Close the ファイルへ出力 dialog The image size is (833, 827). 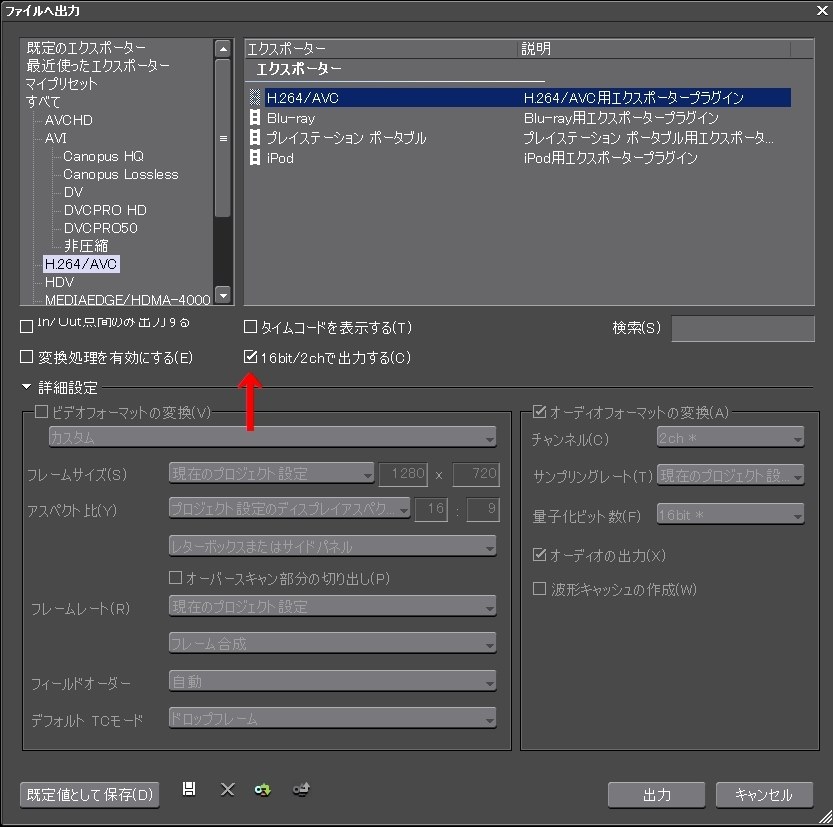point(822,10)
